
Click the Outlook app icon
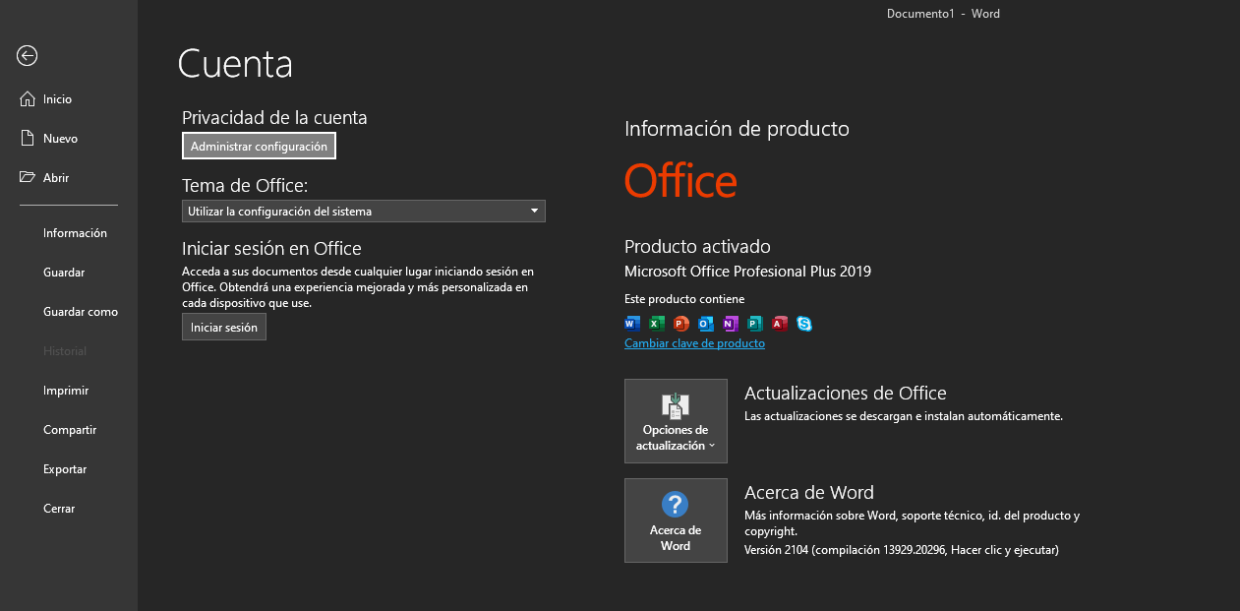706,323
